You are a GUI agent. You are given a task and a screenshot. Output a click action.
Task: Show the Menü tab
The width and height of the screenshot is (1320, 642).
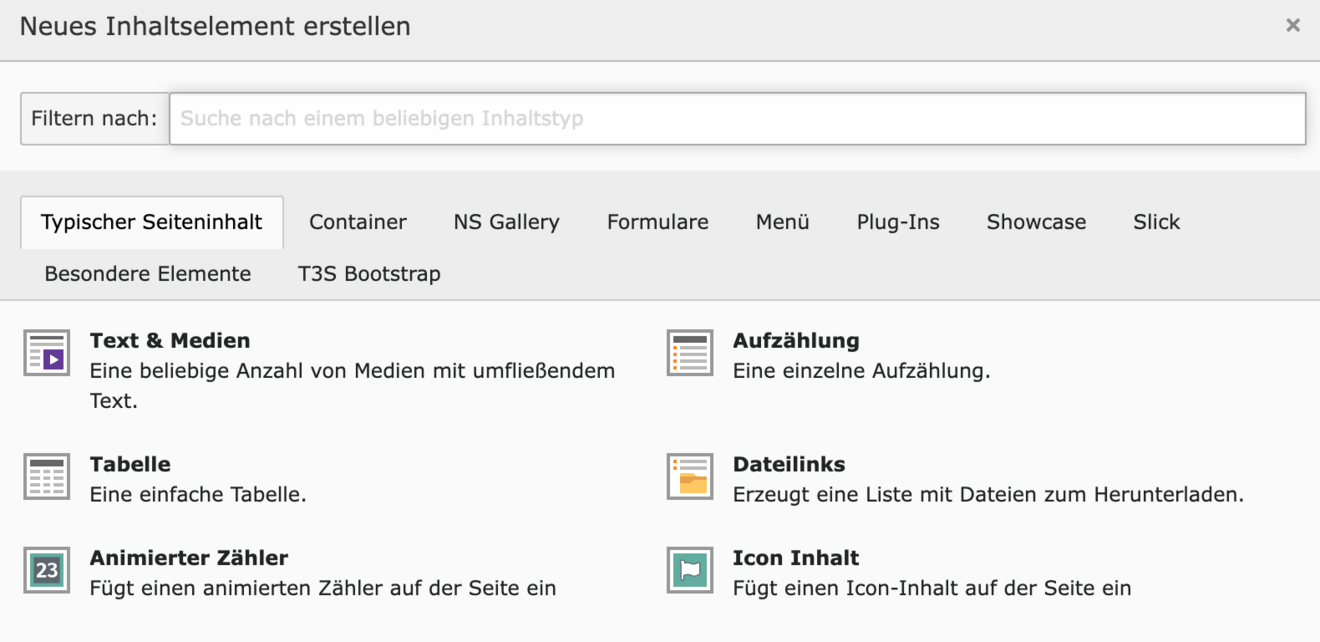tap(782, 222)
